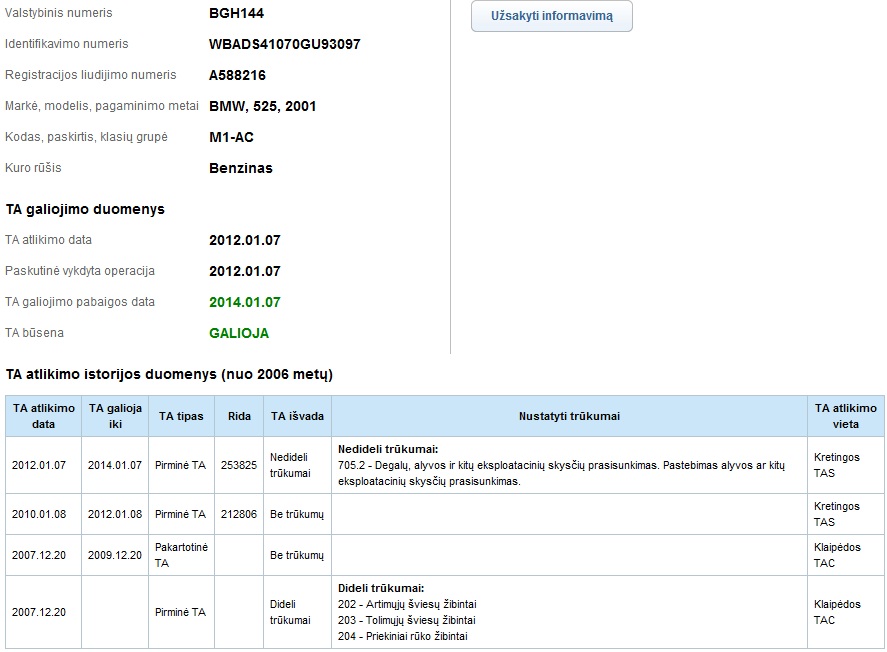The image size is (887, 652).
Task: Click registration certificate number A588216
Action: pos(237,76)
